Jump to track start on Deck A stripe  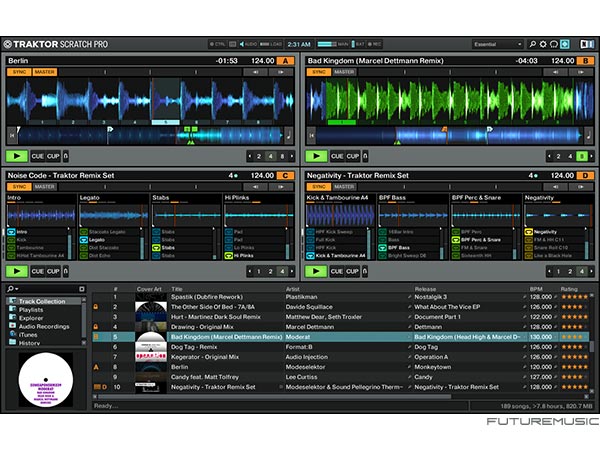(12, 135)
